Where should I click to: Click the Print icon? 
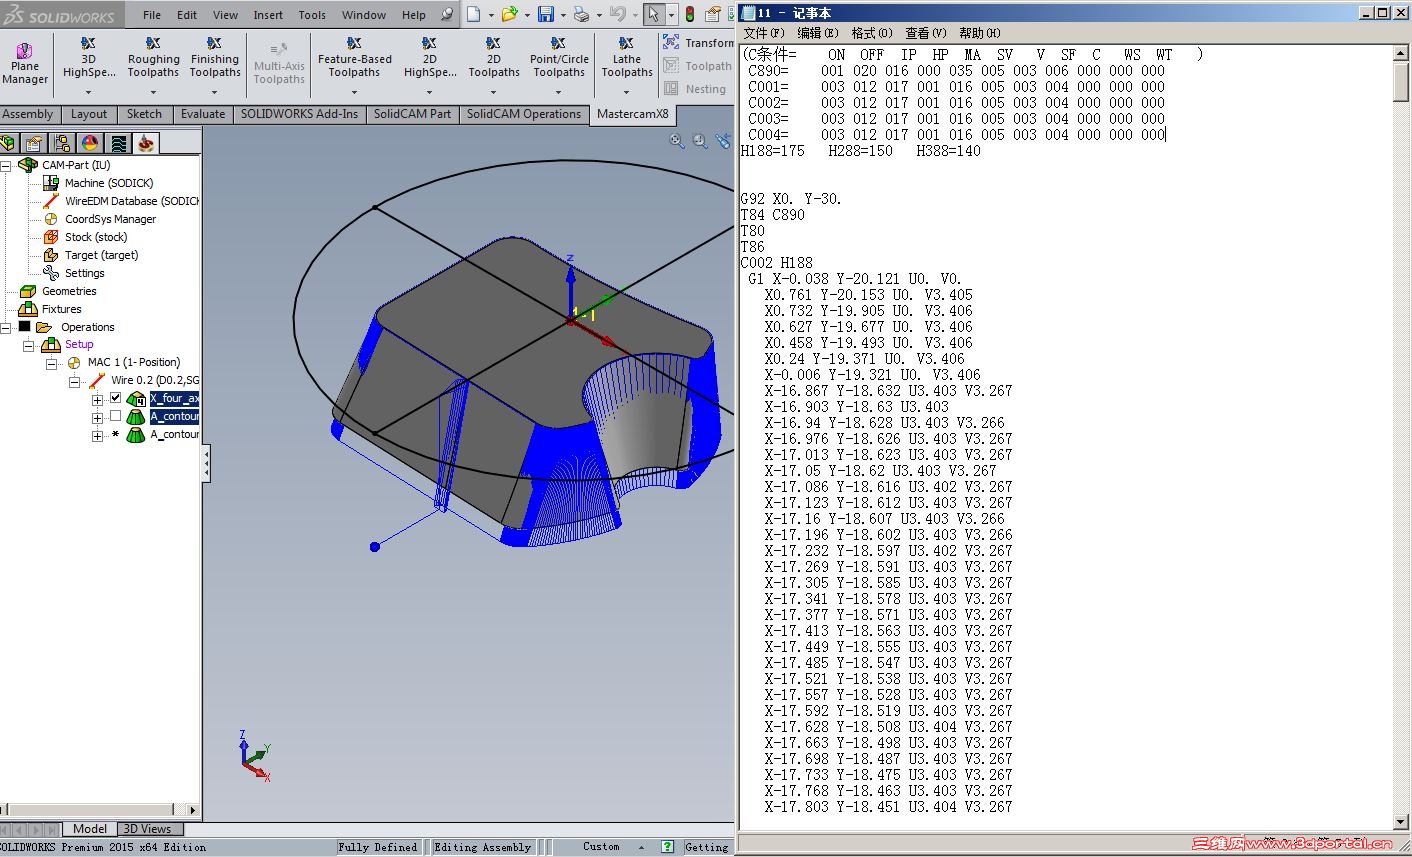[x=581, y=14]
